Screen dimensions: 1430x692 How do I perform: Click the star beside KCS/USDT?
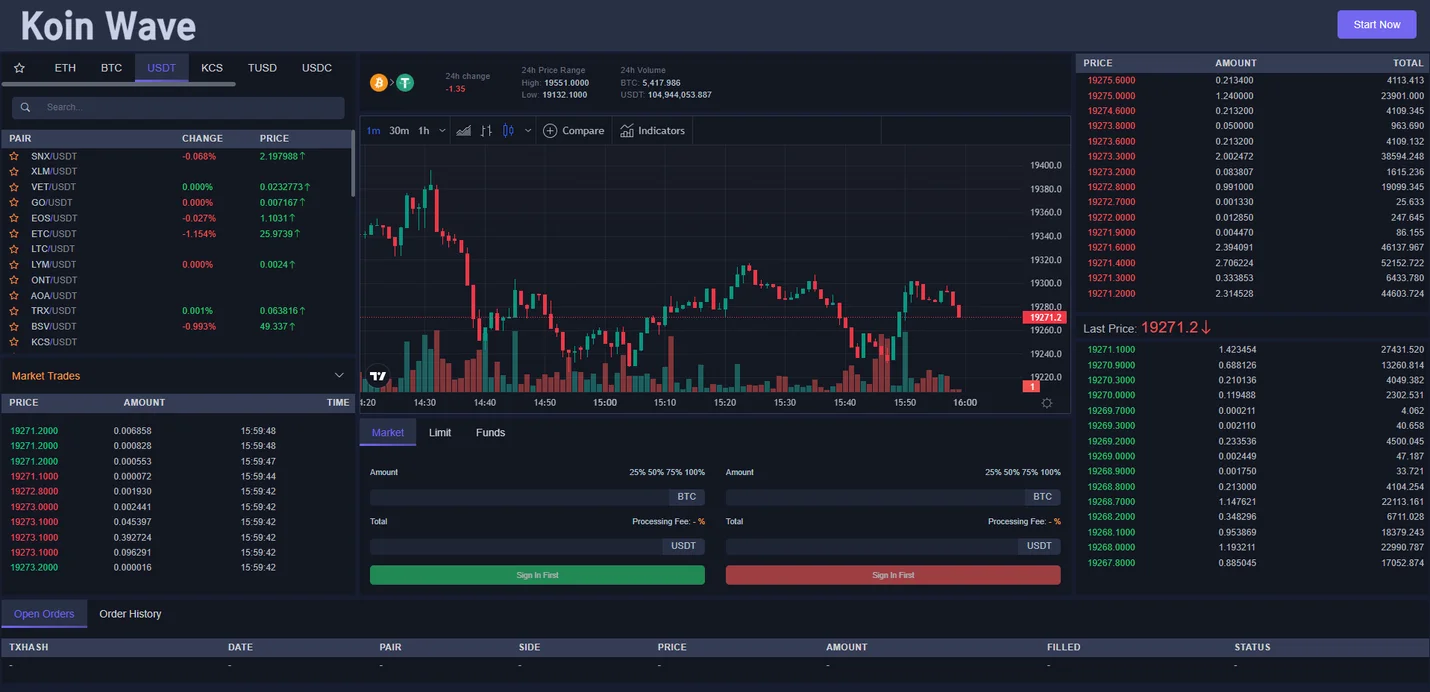(14, 342)
